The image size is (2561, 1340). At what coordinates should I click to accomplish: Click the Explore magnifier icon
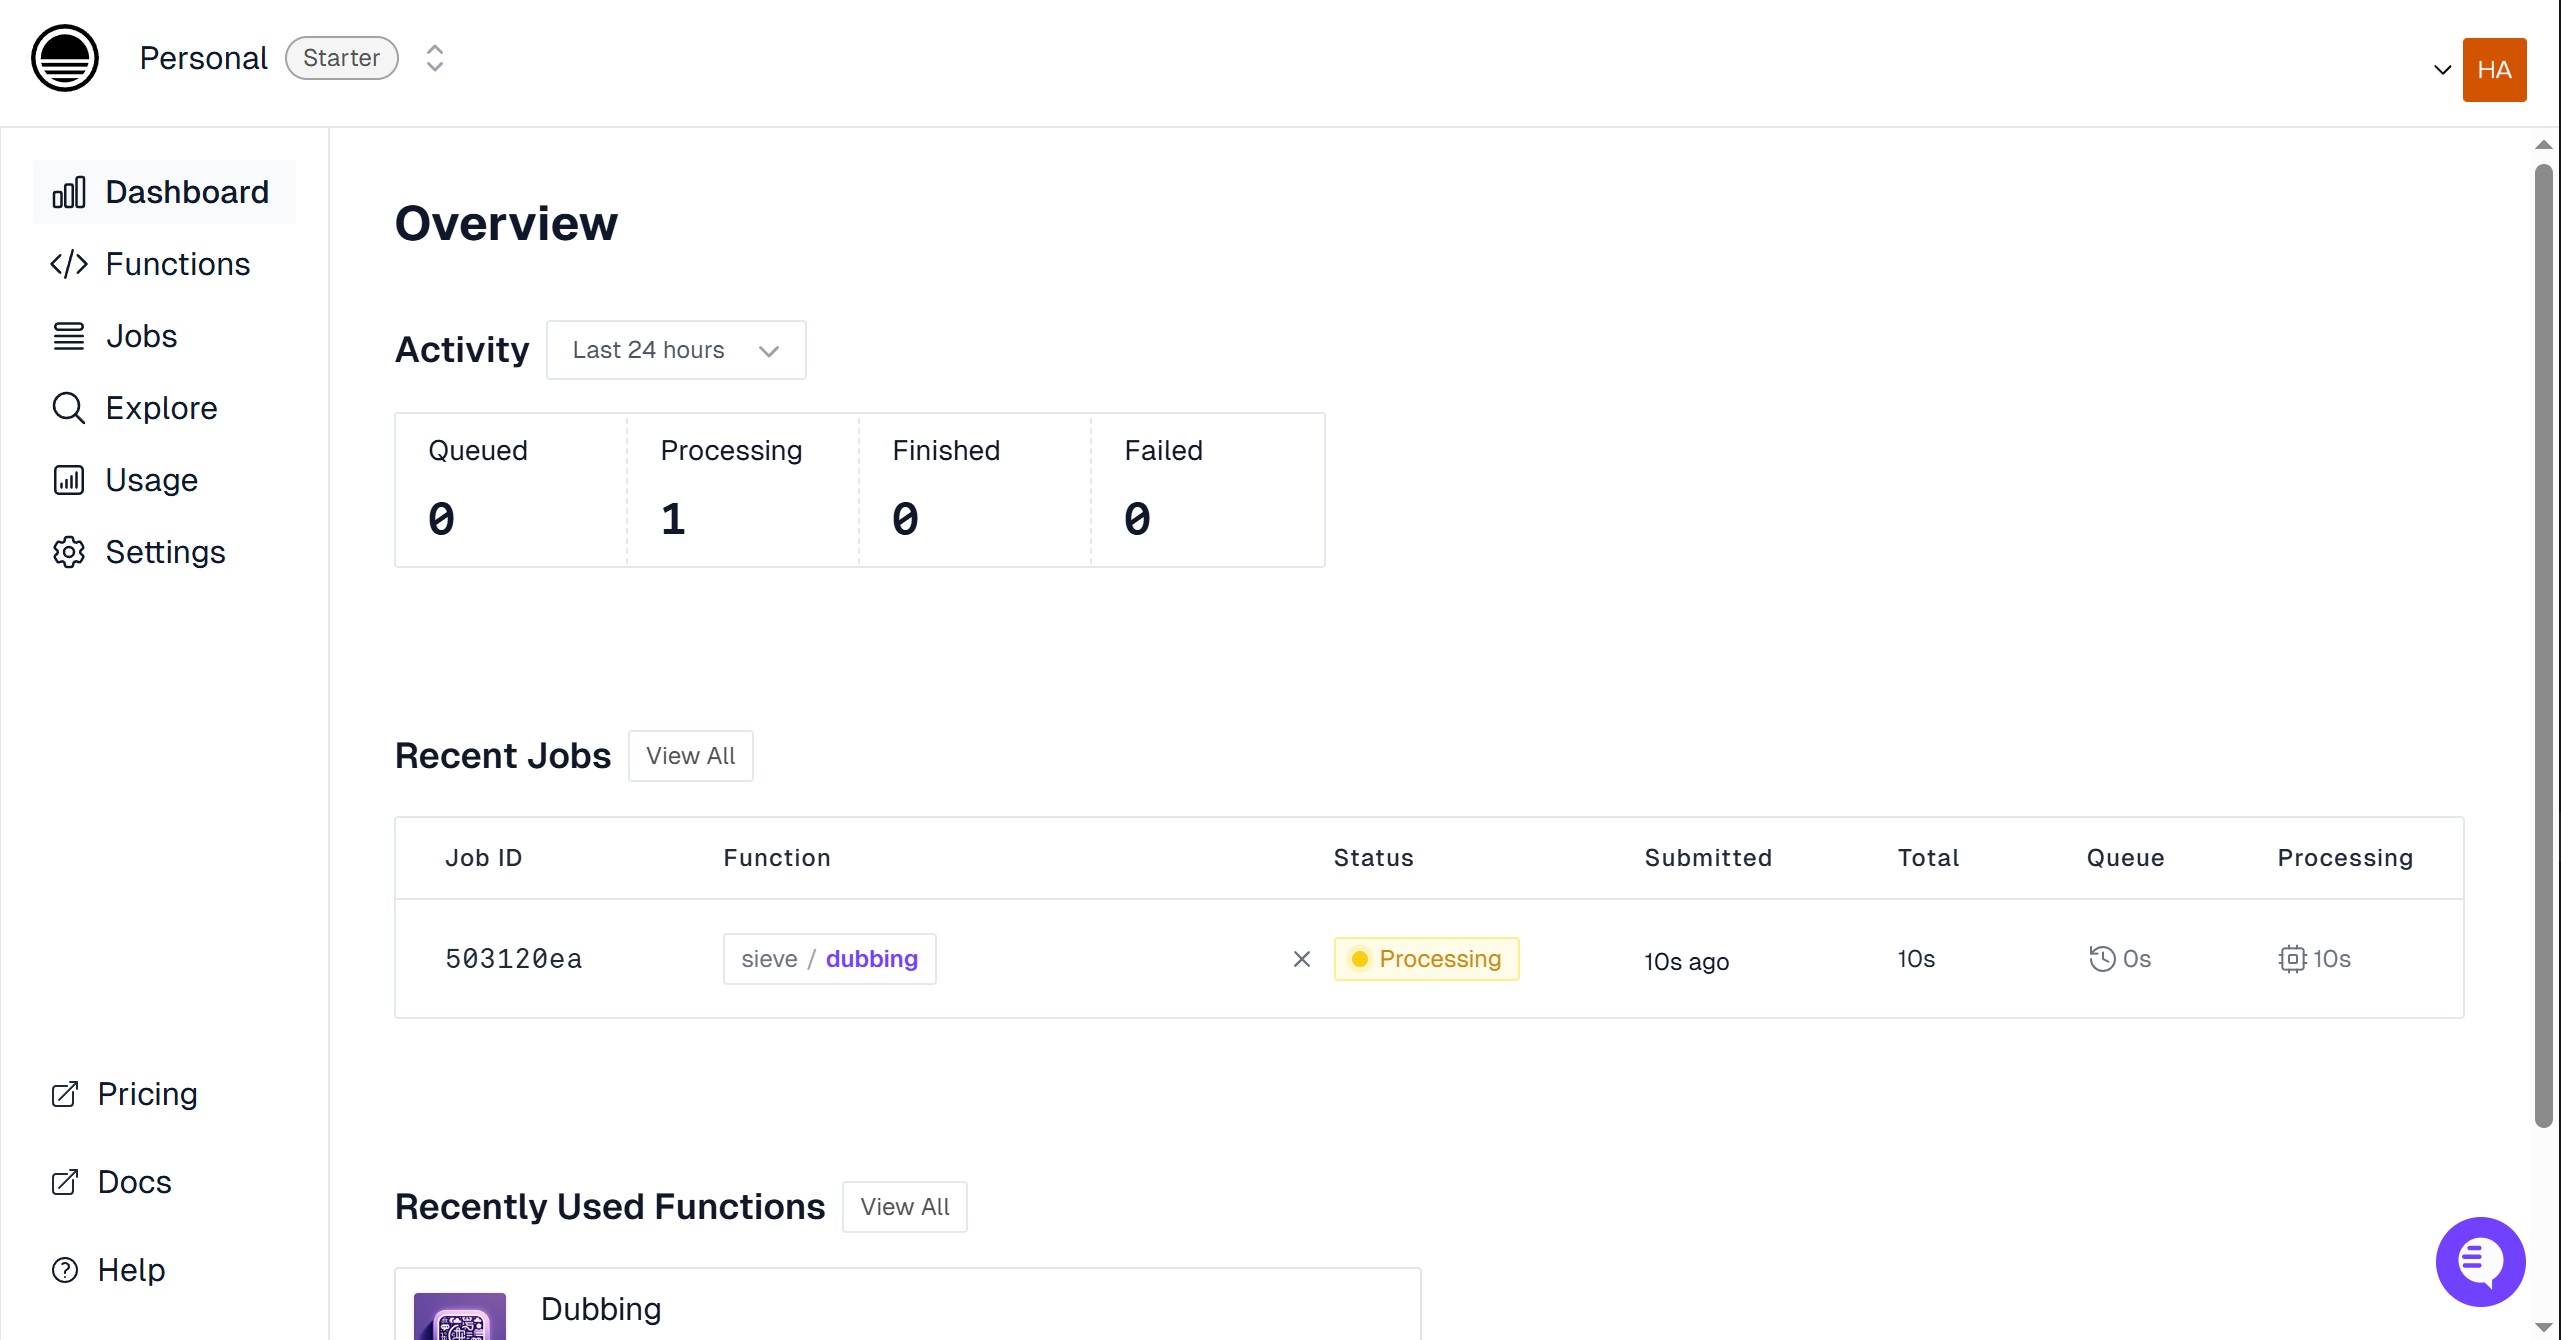point(69,408)
